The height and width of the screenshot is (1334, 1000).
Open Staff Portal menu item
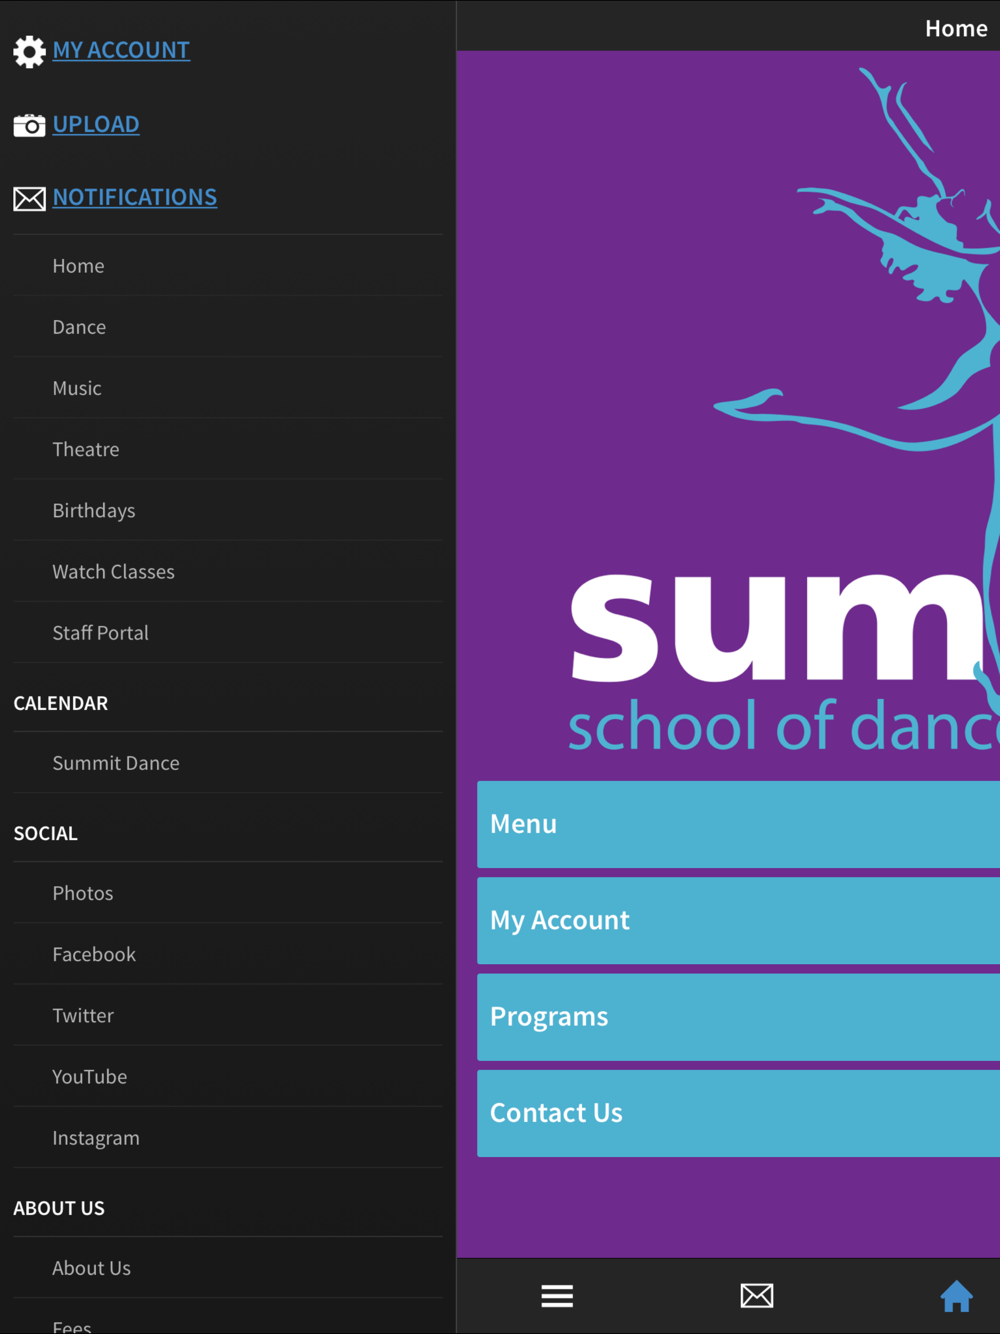coord(228,632)
